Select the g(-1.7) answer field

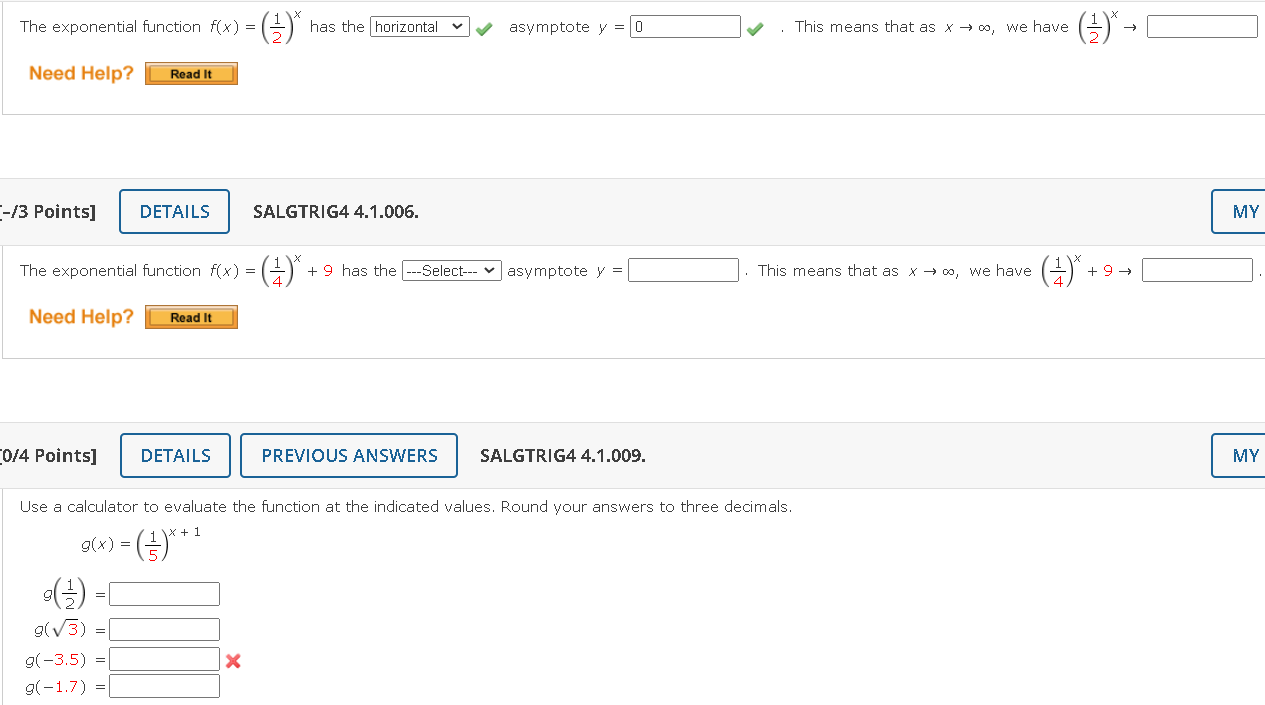[165, 686]
